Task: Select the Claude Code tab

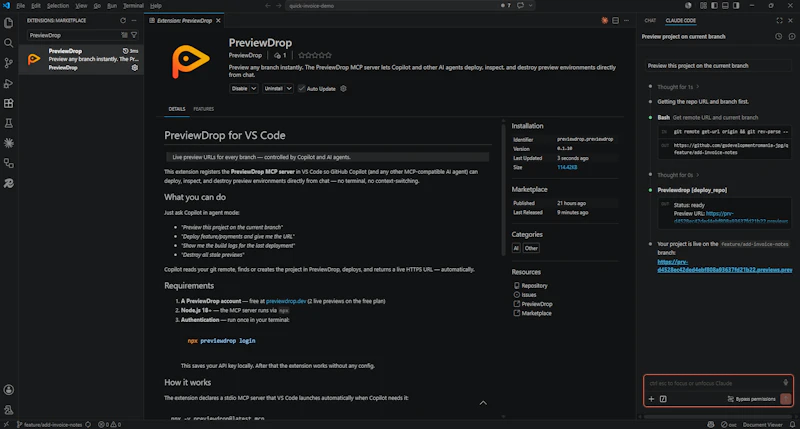Action: [x=680, y=20]
